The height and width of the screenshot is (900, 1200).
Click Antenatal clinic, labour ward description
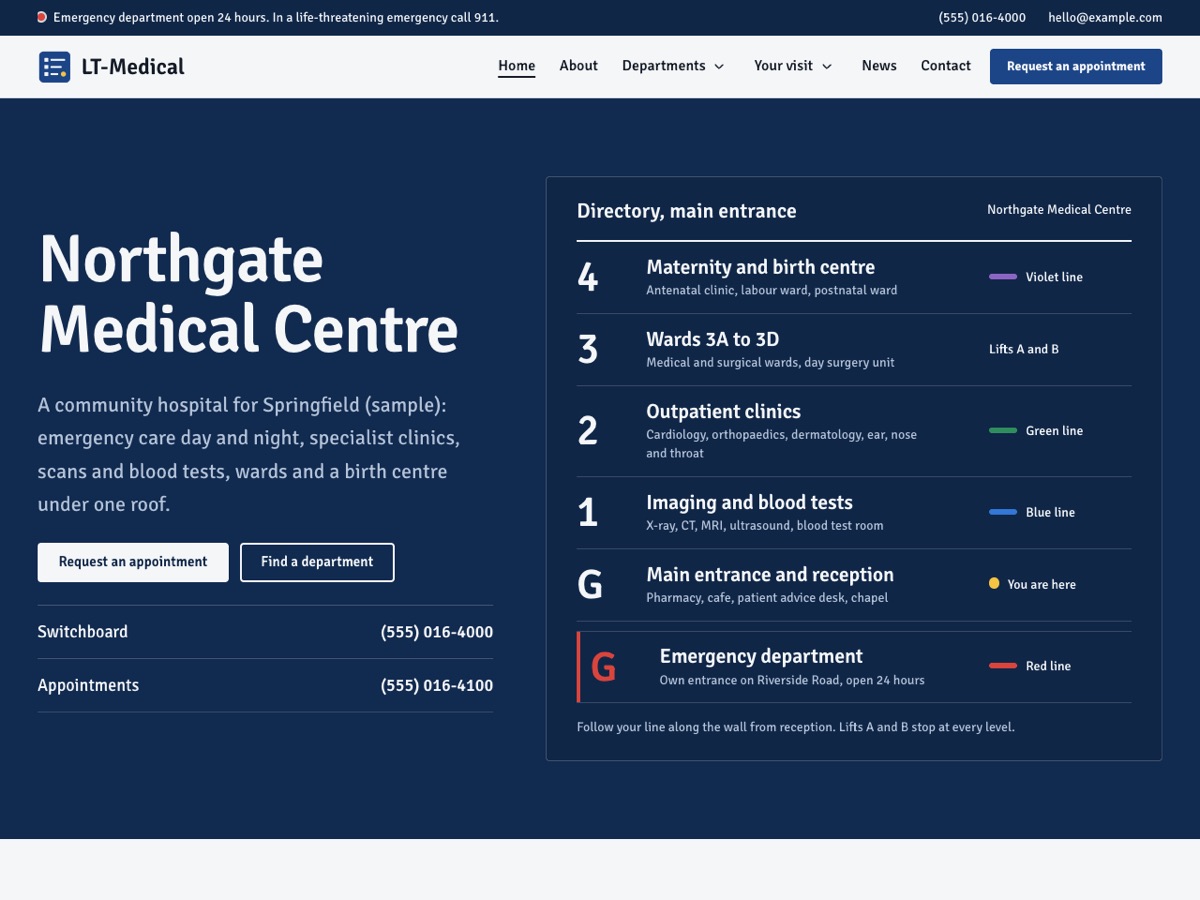coord(772,291)
